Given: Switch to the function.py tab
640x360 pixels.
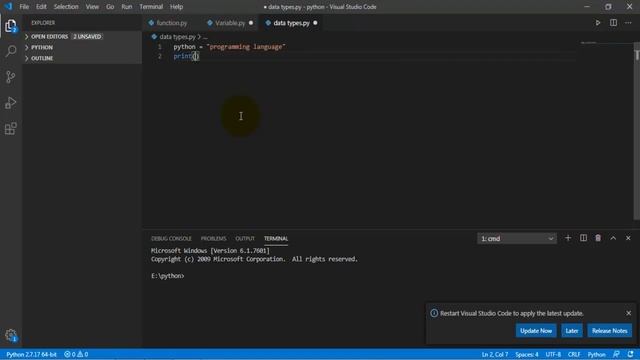Looking at the screenshot, I should point(171,23).
